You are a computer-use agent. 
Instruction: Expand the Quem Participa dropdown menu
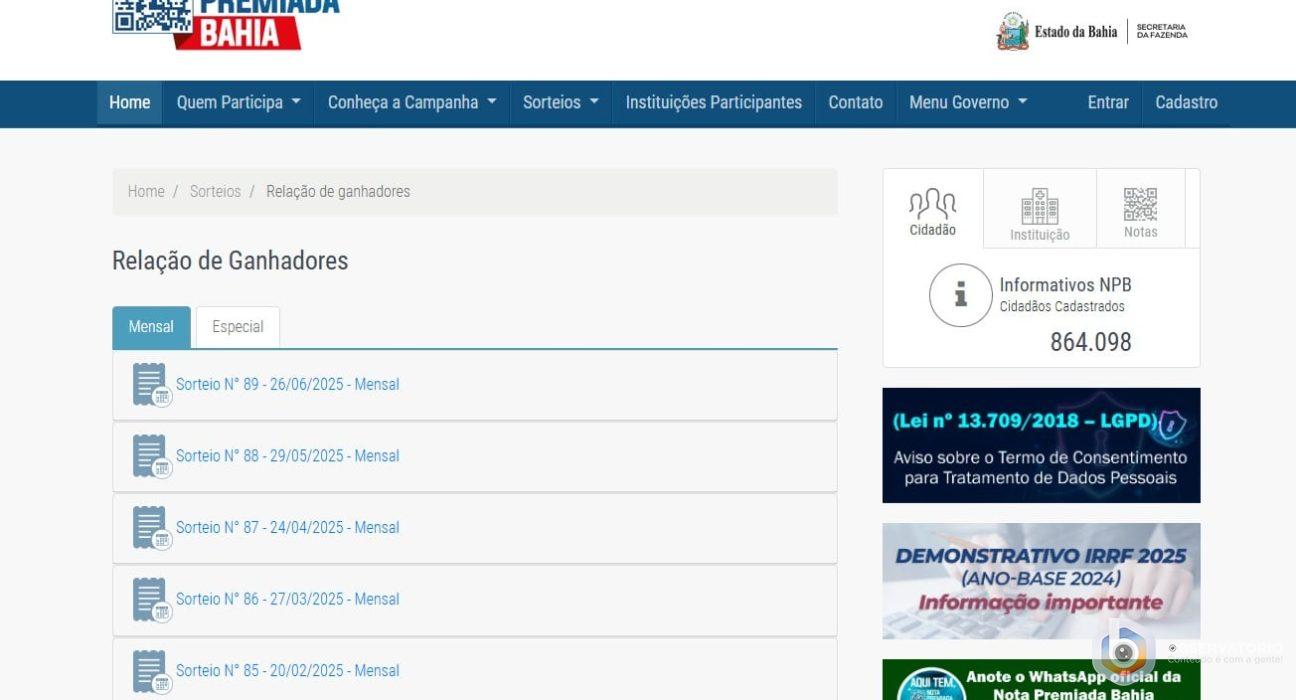click(238, 102)
